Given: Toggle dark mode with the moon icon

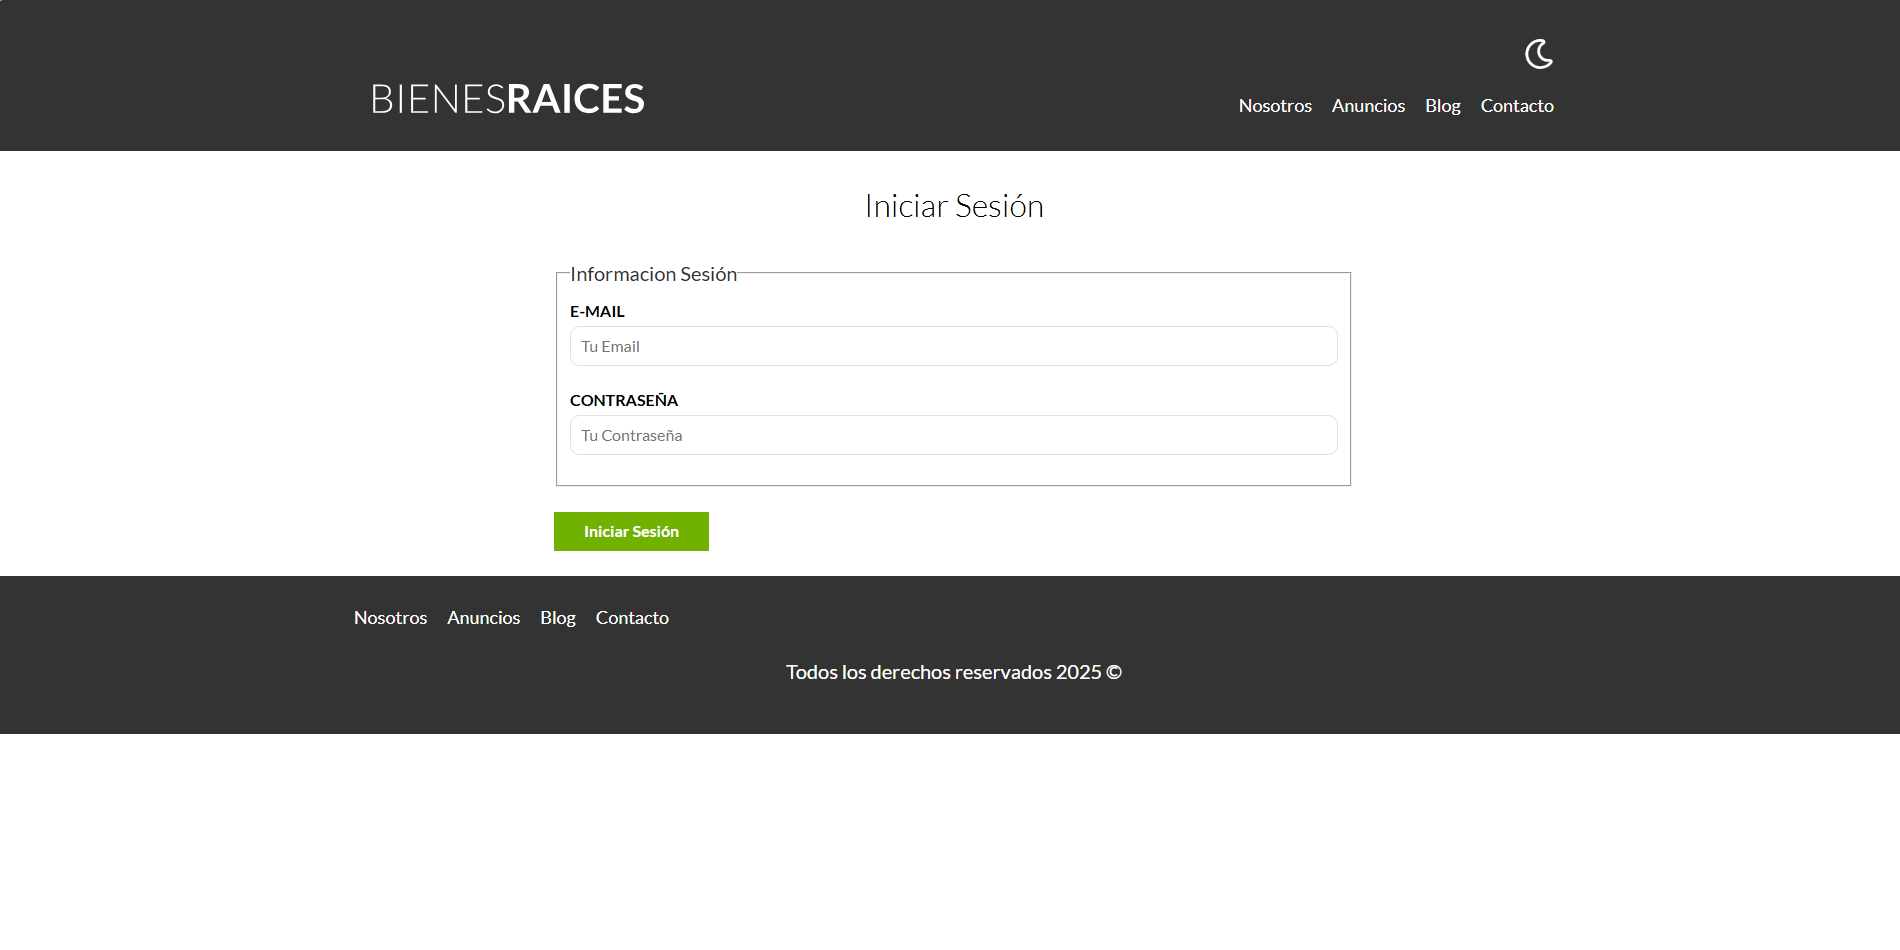Looking at the screenshot, I should pyautogui.click(x=1538, y=54).
